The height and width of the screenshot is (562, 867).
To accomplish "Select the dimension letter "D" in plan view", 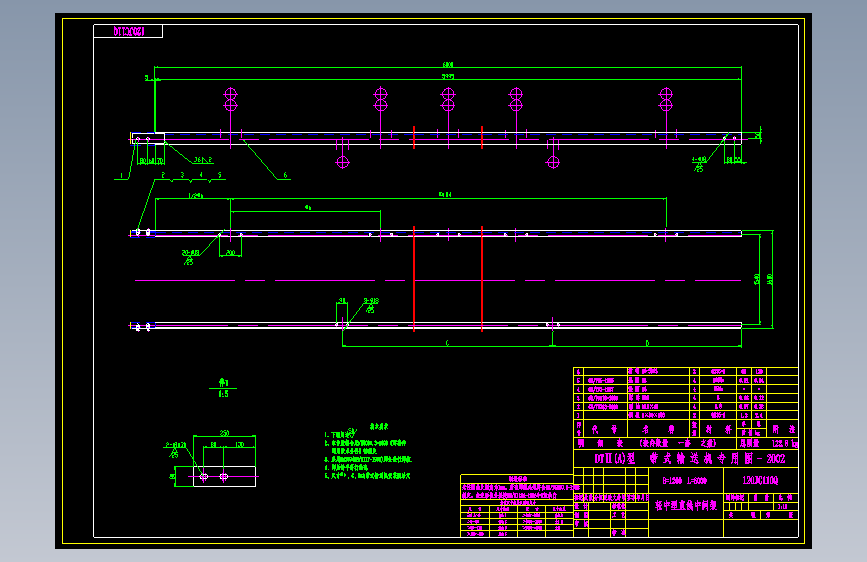I will point(647,343).
